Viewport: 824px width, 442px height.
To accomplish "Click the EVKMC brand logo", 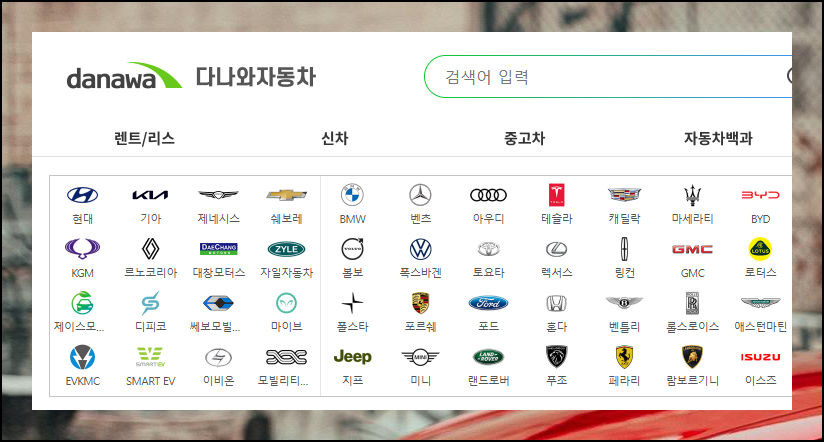I will pos(83,357).
